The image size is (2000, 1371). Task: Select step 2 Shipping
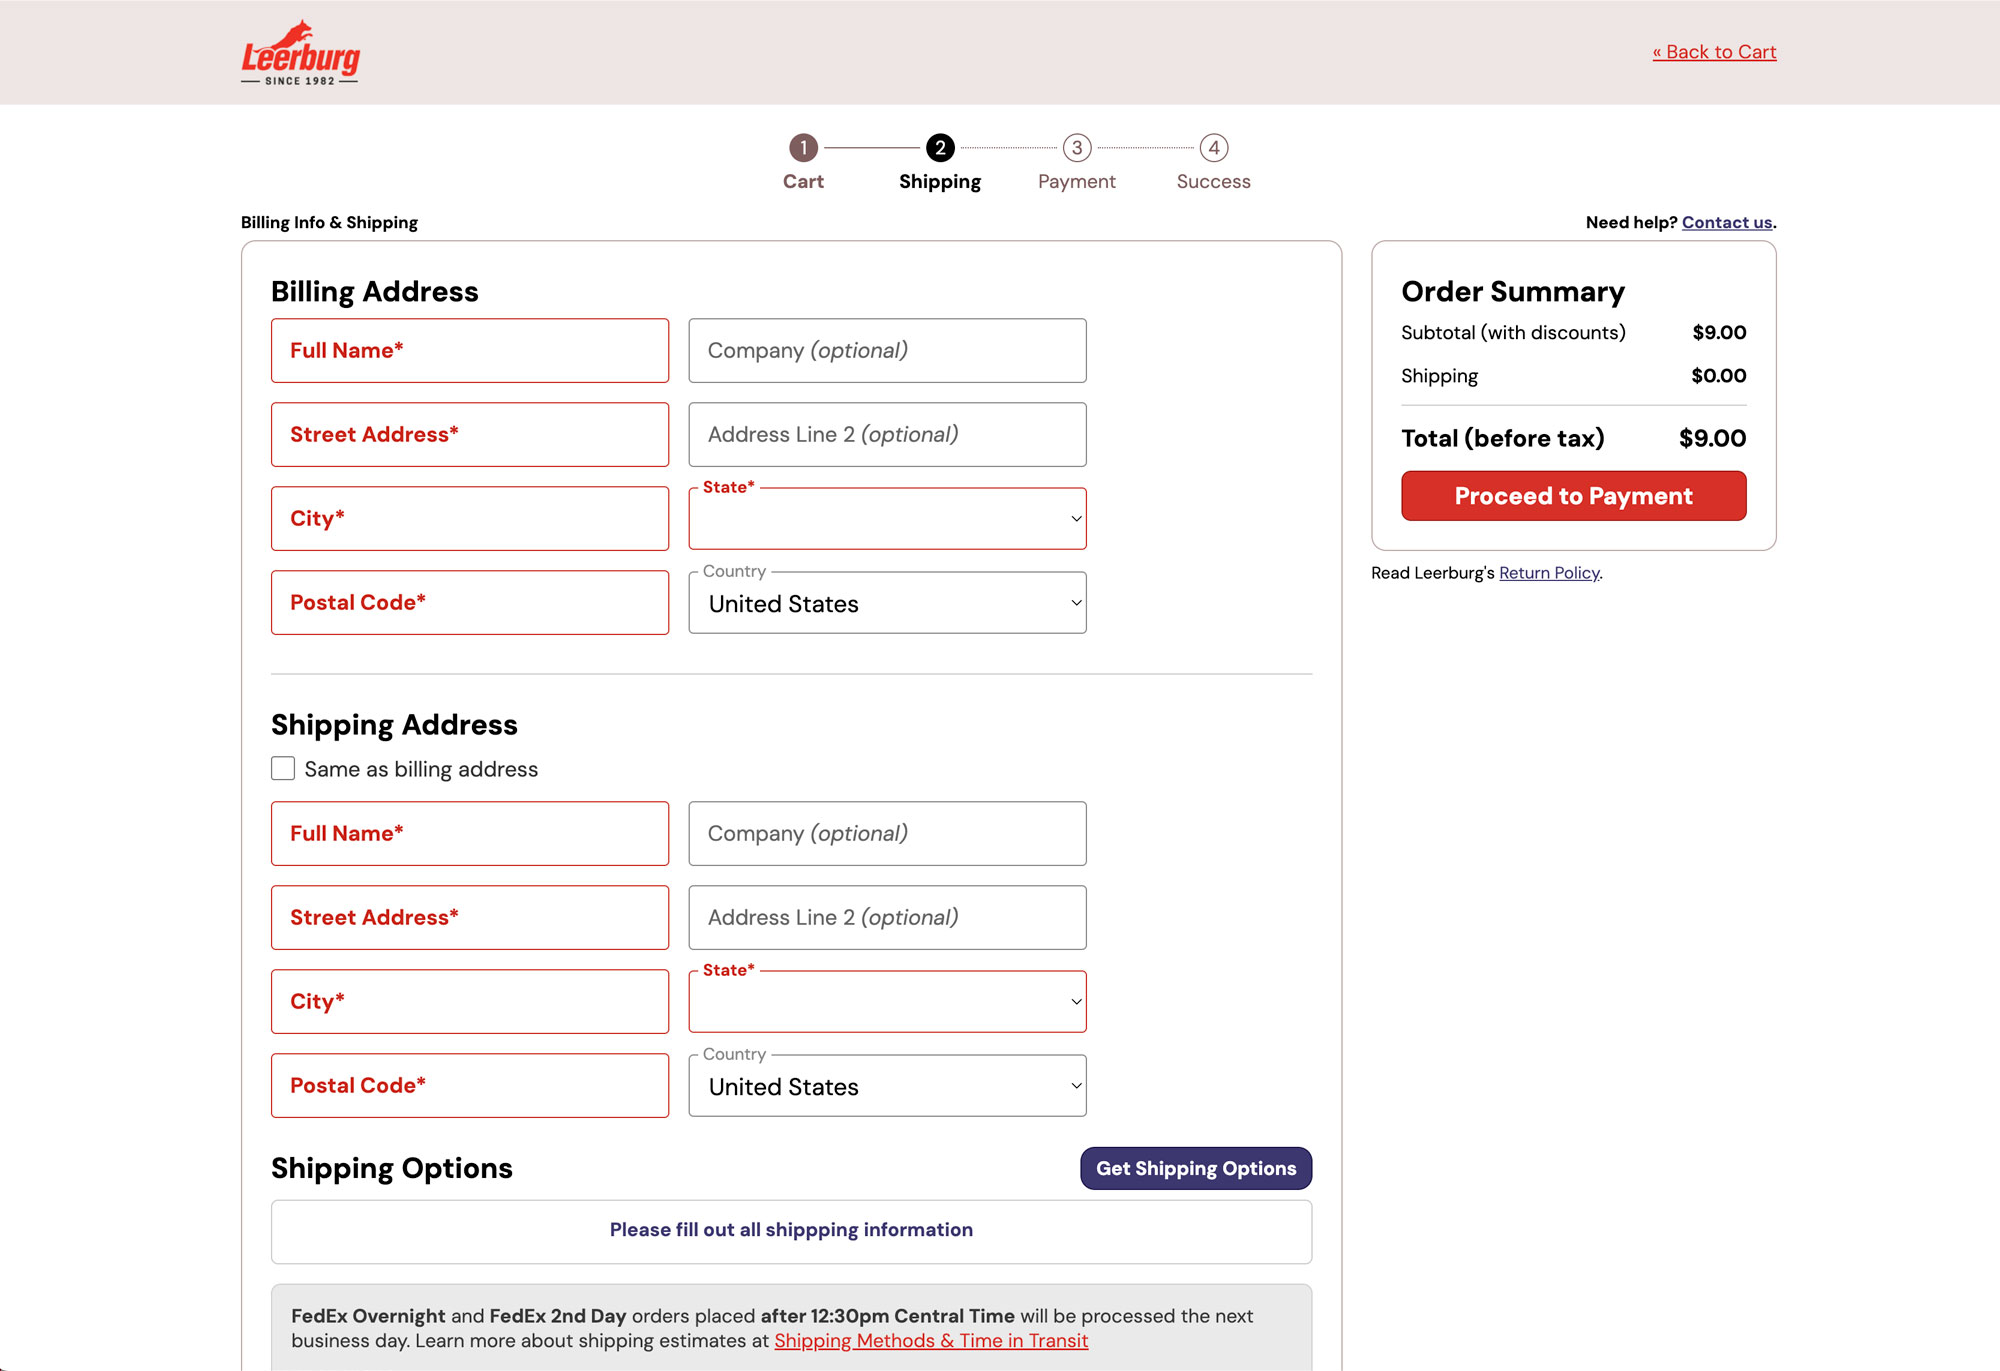pyautogui.click(x=940, y=162)
